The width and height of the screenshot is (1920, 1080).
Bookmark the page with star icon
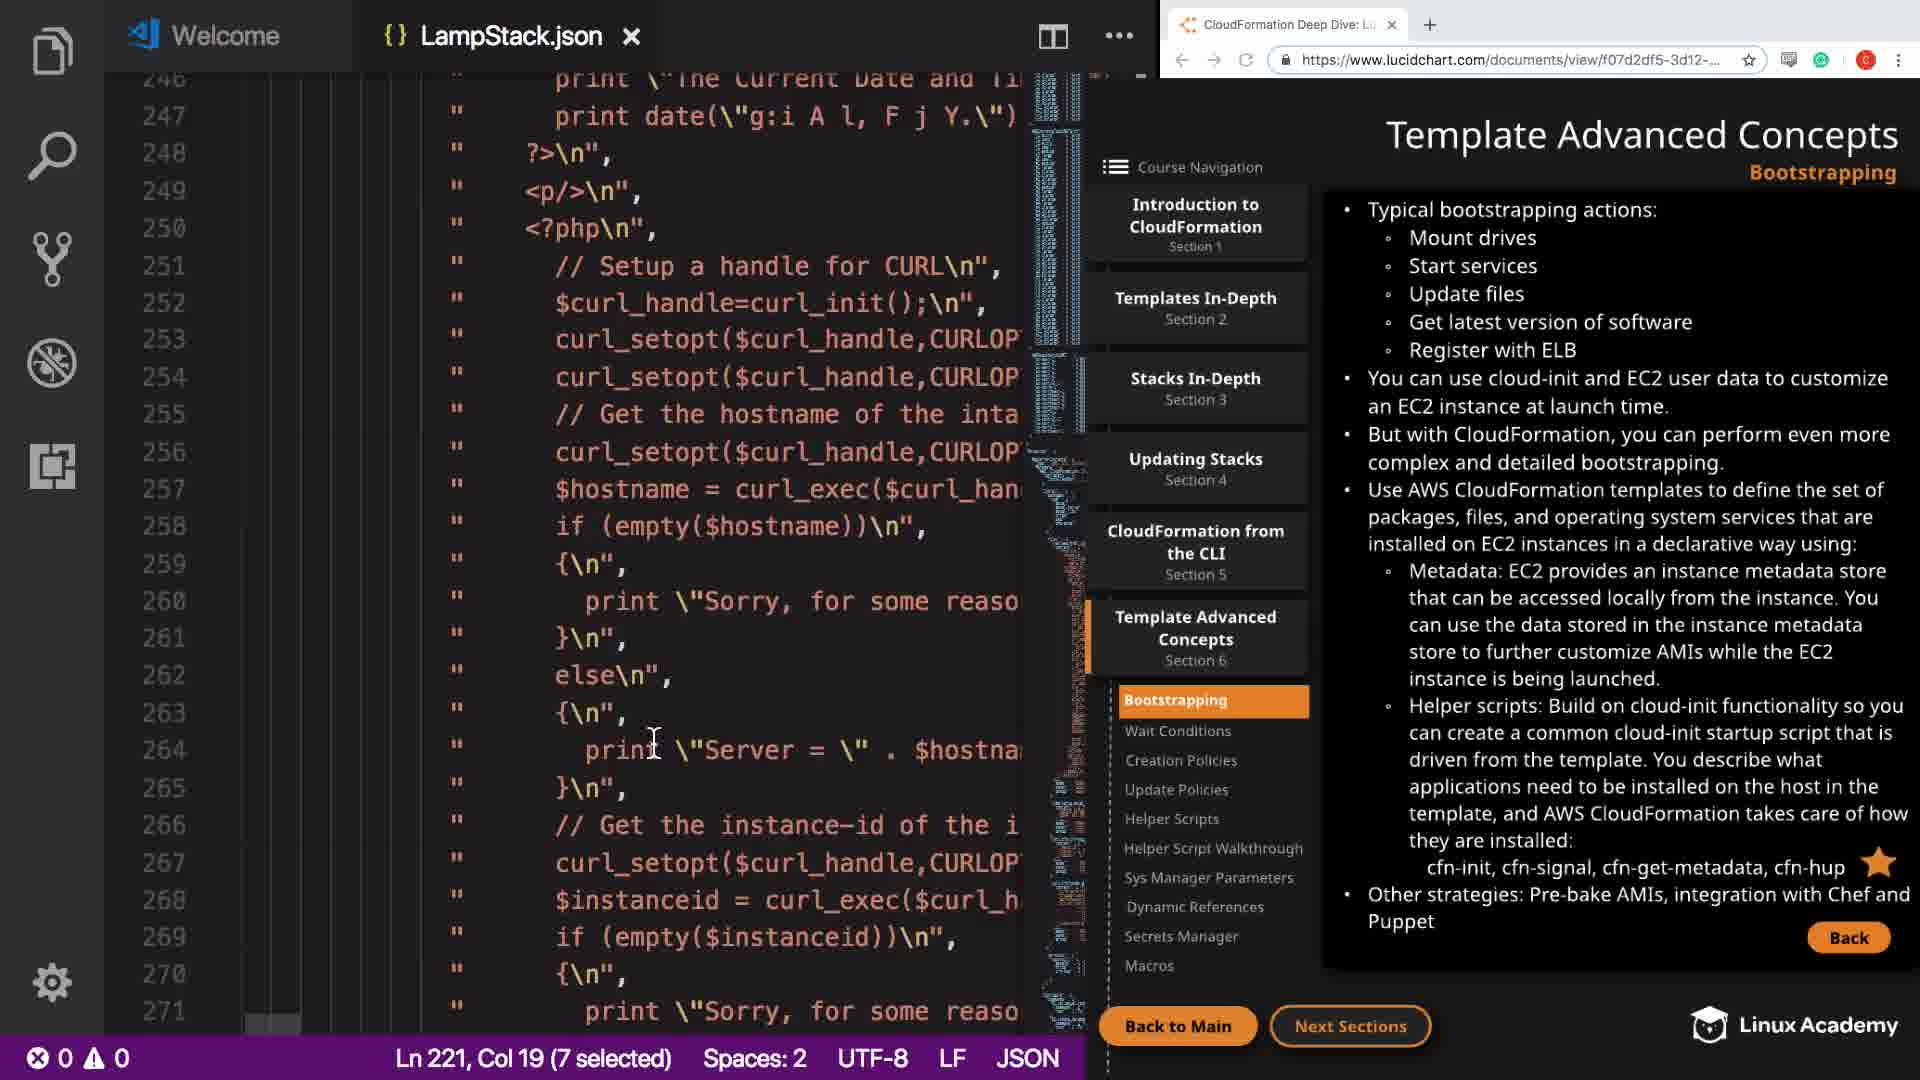[x=1749, y=60]
